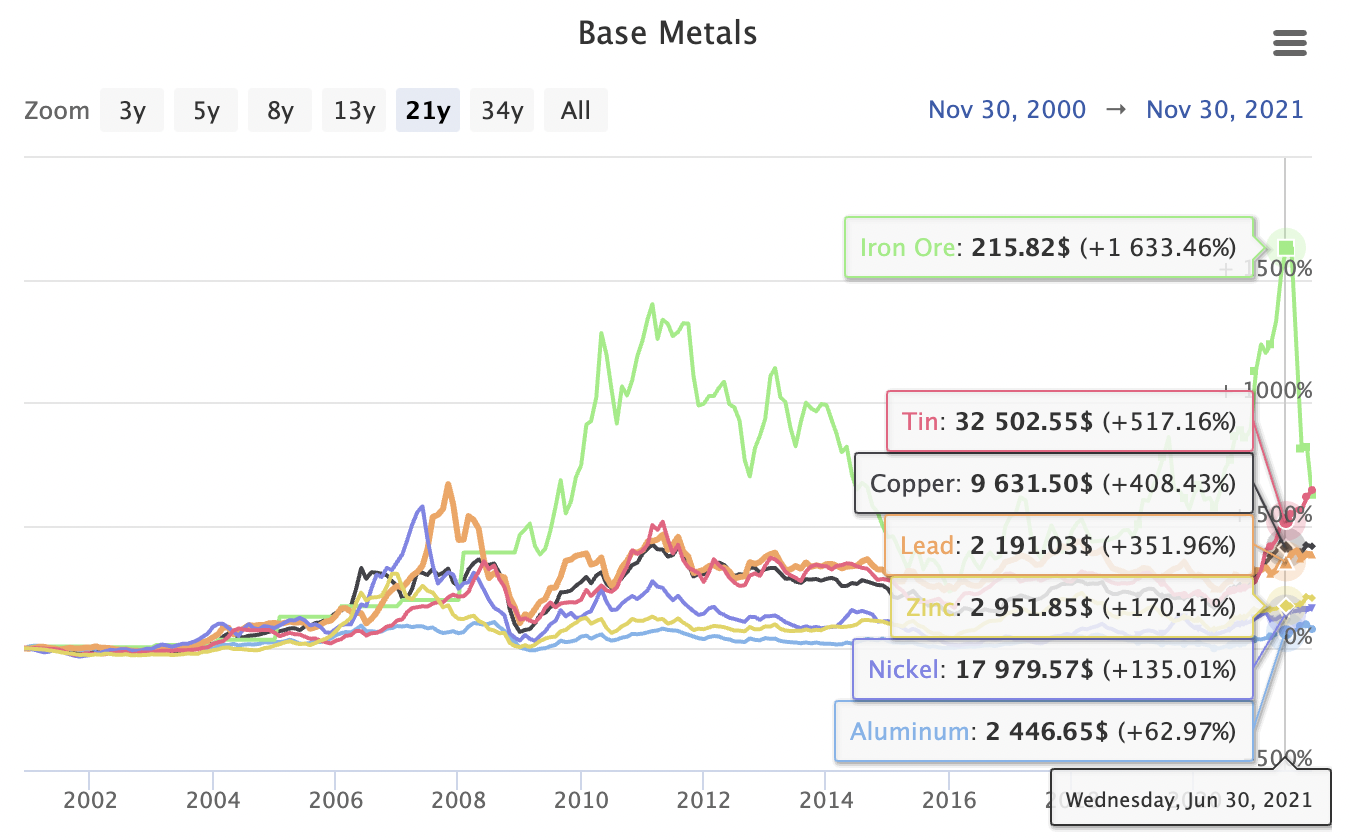Choose the 13y zoom option
The height and width of the screenshot is (840, 1350).
tap(354, 110)
